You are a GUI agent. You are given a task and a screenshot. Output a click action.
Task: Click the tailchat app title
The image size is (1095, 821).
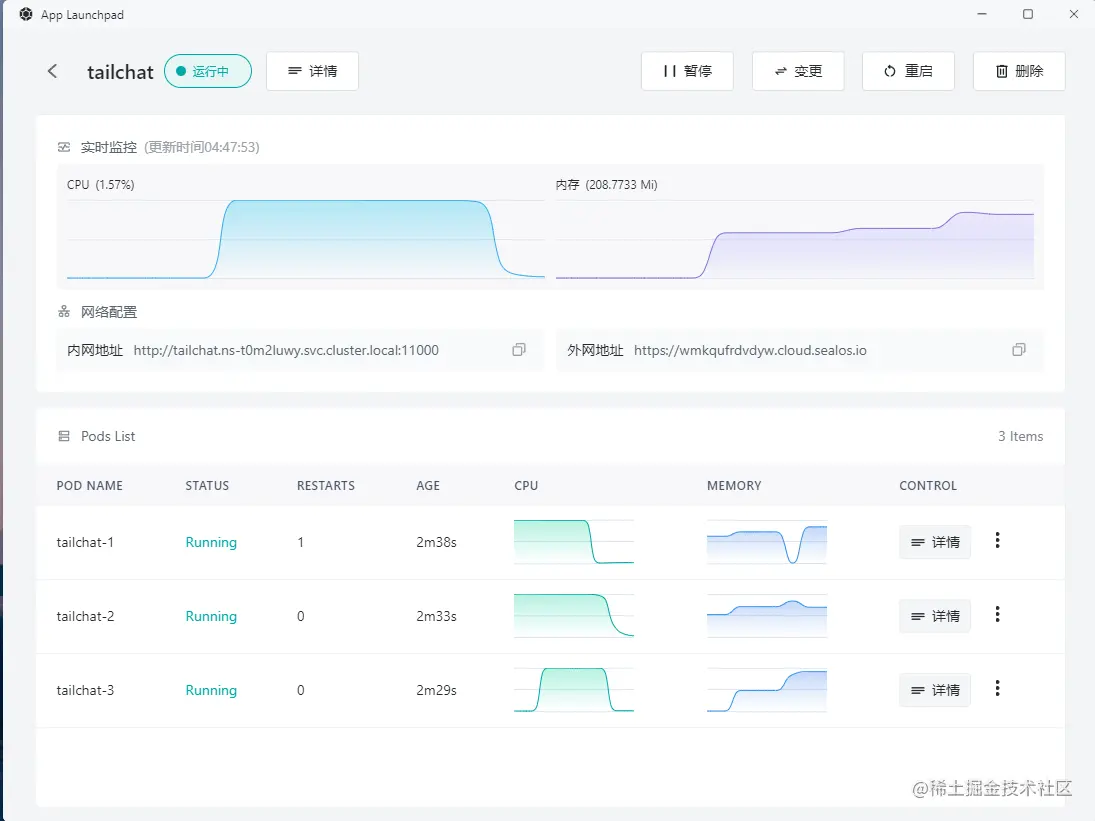click(120, 72)
